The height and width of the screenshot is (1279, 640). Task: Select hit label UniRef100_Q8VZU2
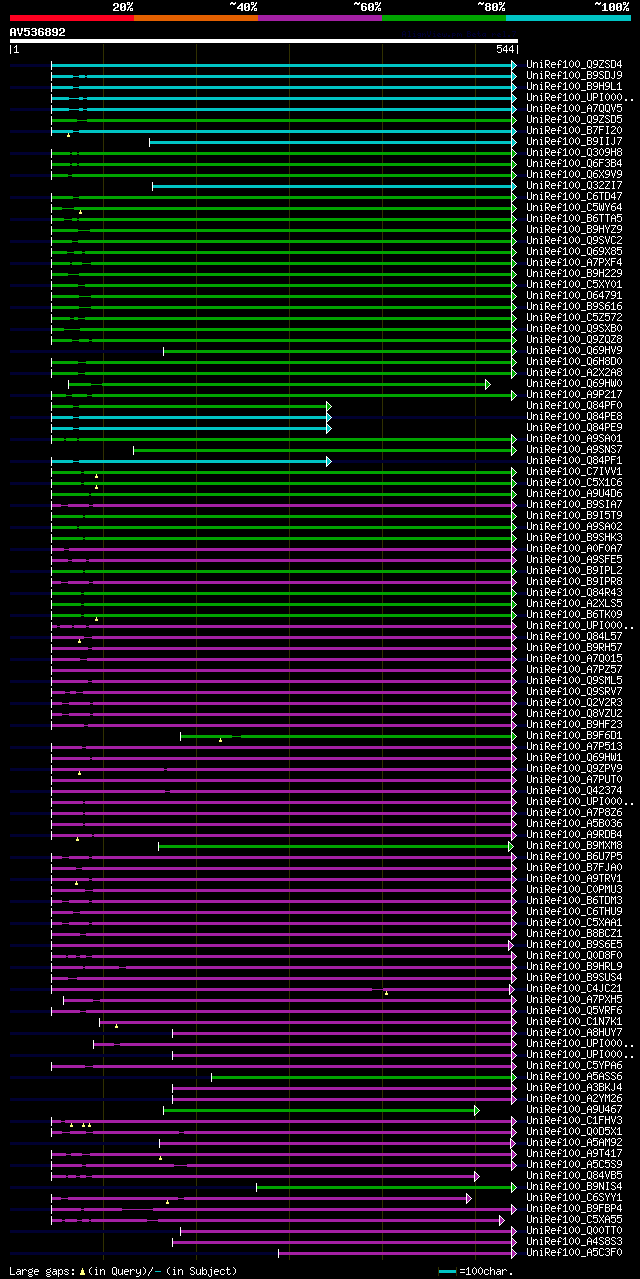tap(574, 714)
